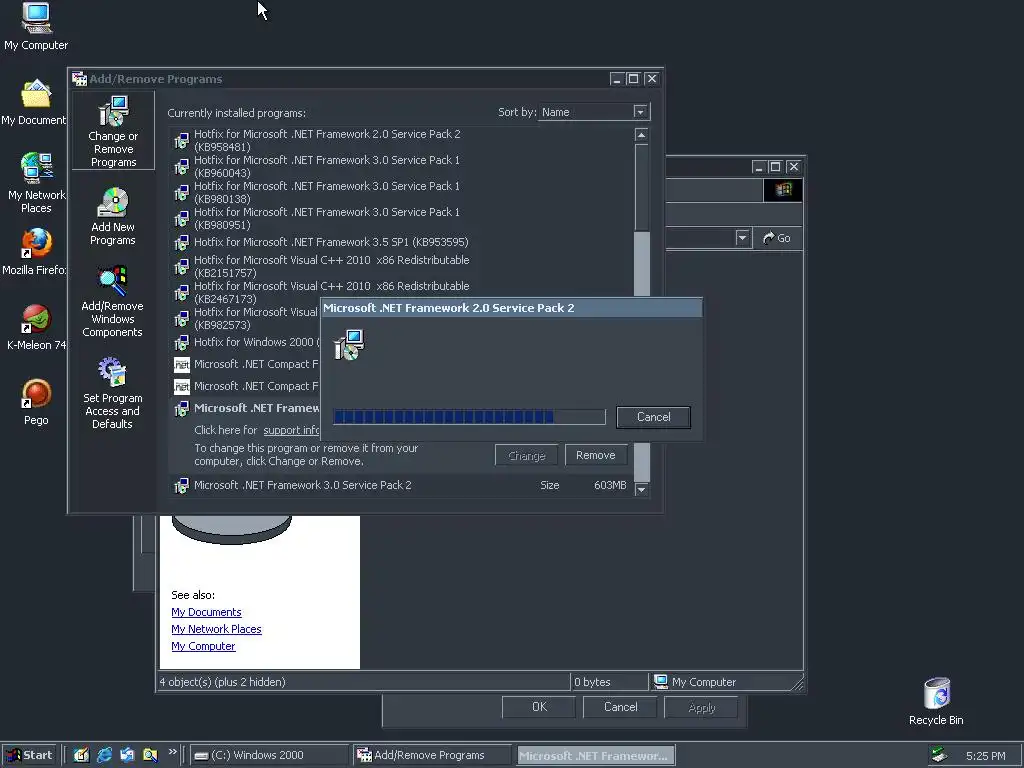Click the Change button
1024x768 pixels.
526,455
